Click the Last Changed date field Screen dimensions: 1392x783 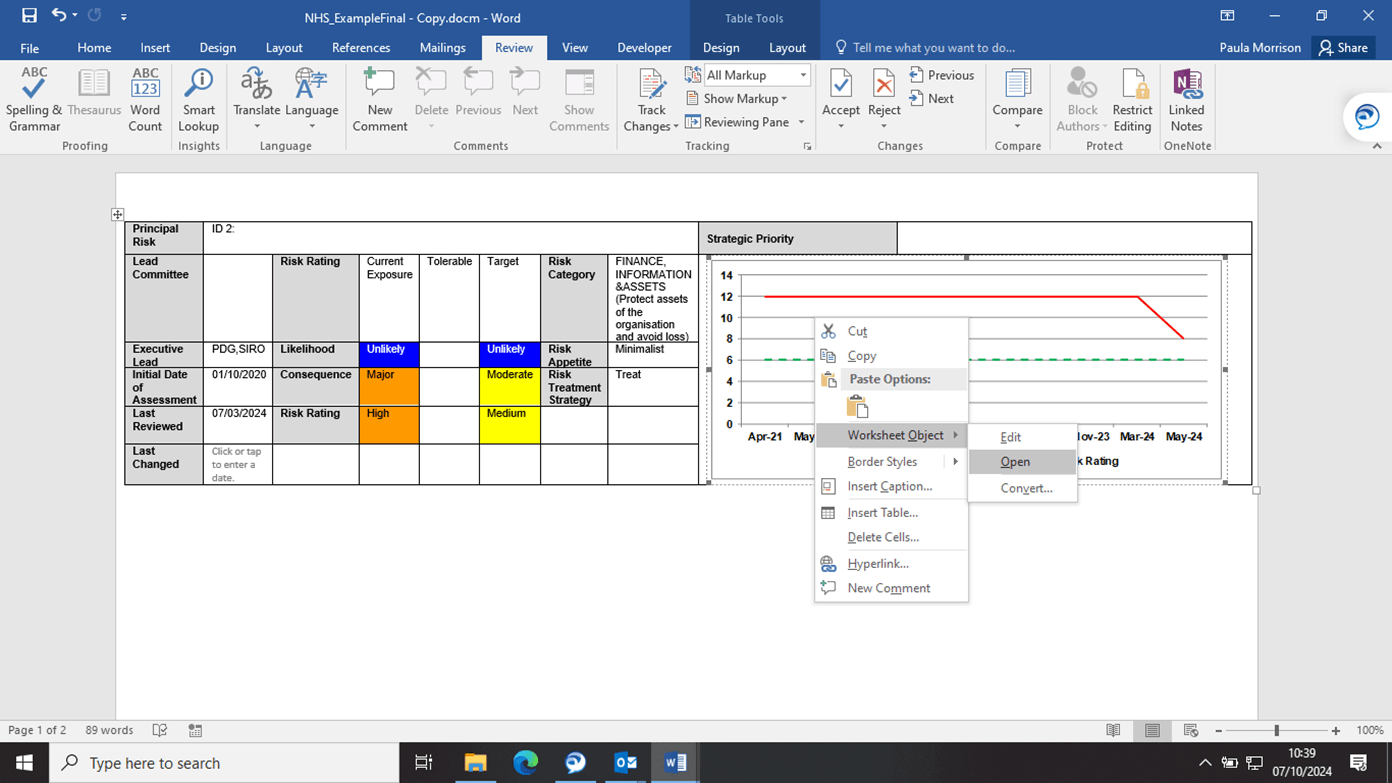237,465
